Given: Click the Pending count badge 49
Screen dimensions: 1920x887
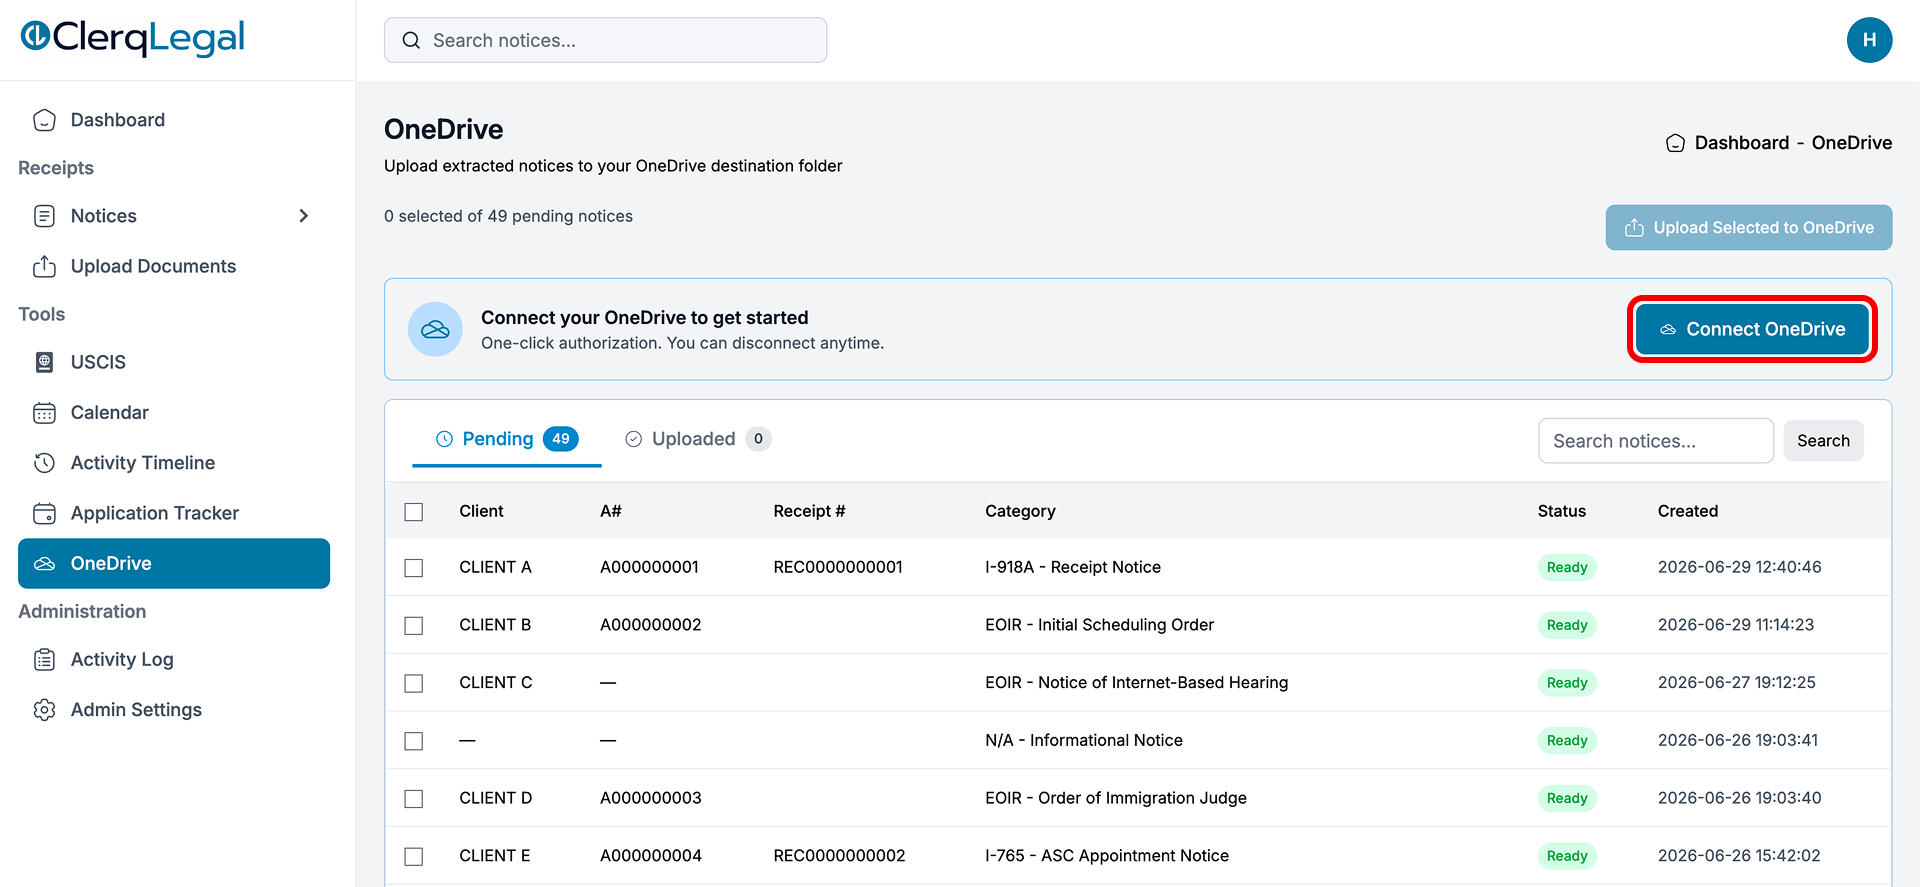Looking at the screenshot, I should click(561, 439).
